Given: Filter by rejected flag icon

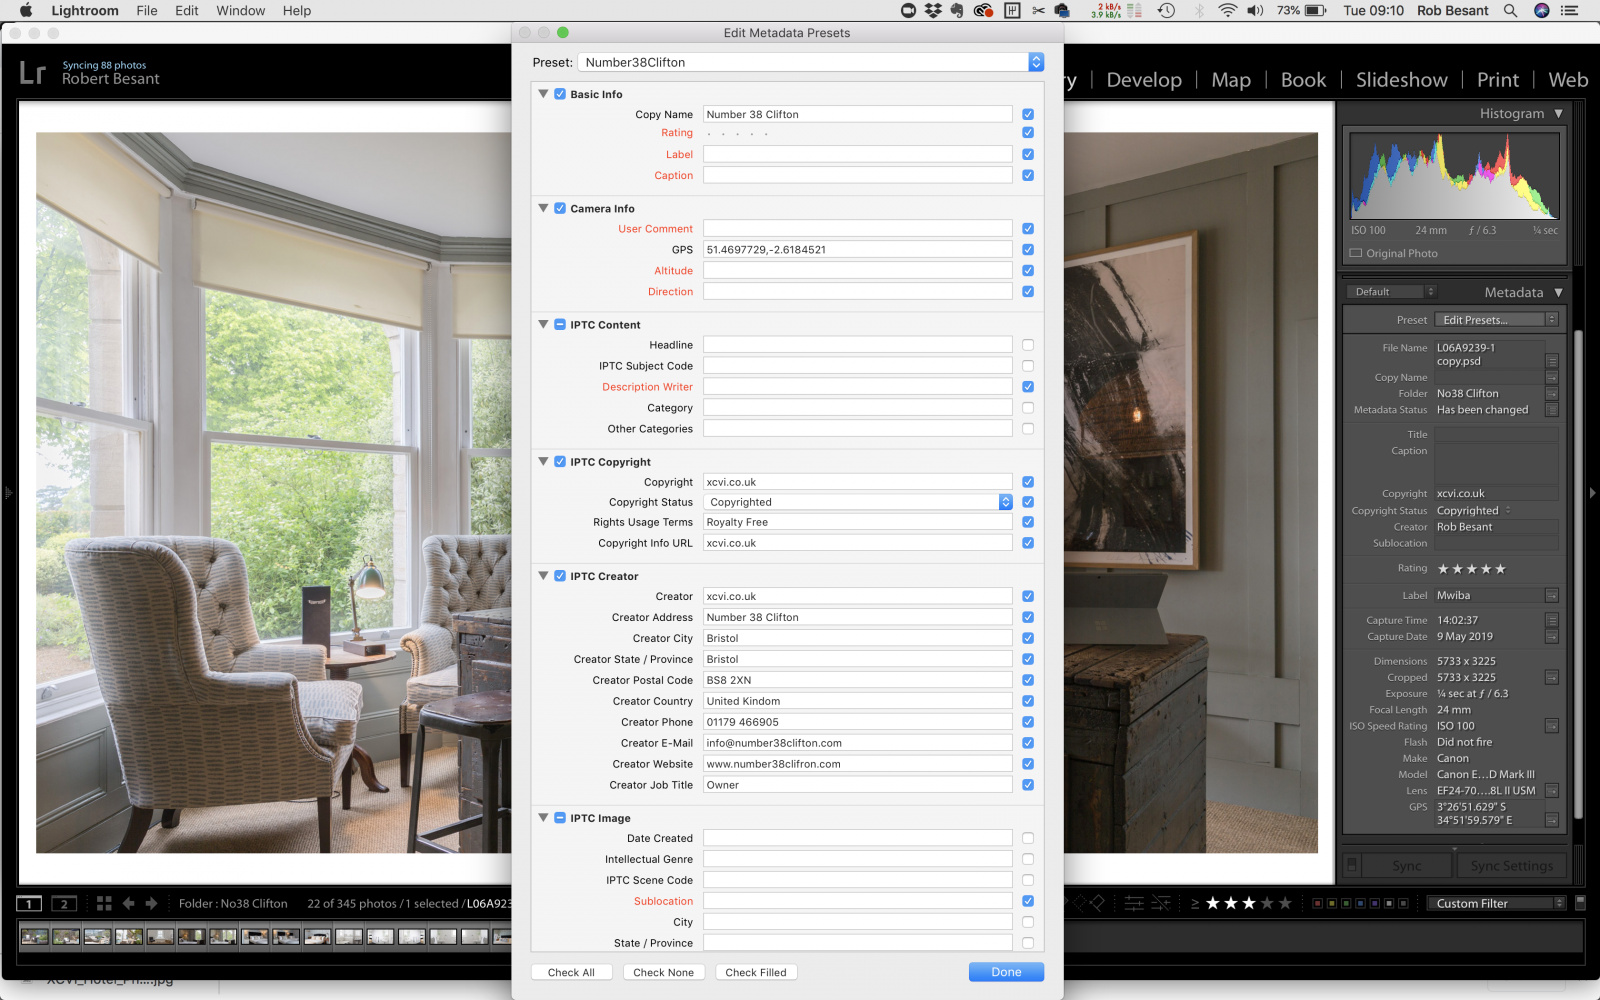Looking at the screenshot, I should tap(1097, 903).
